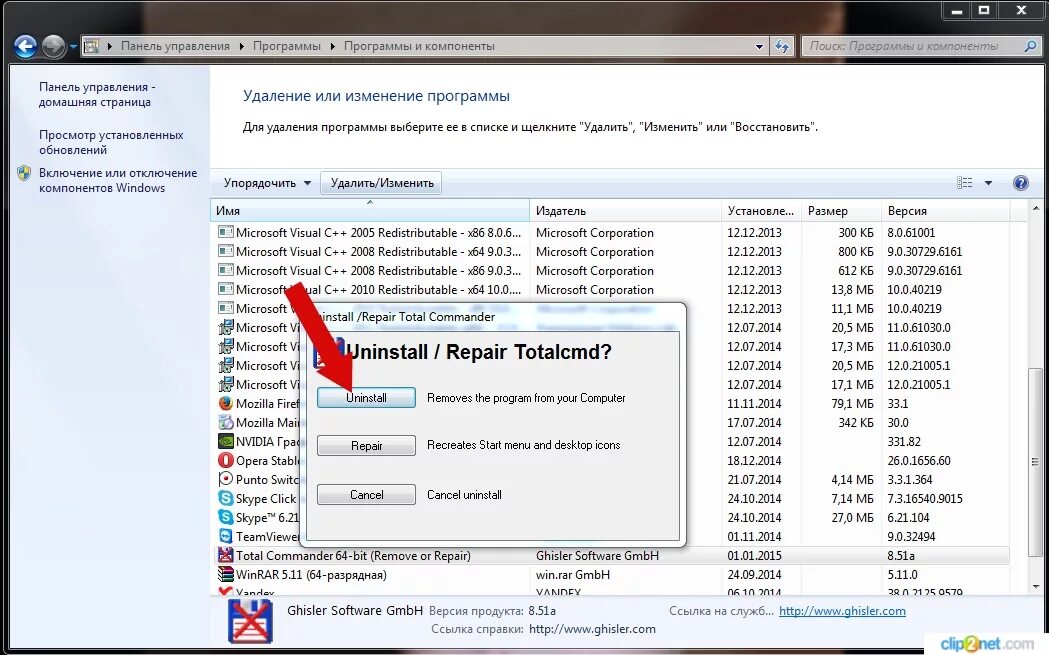Click the Back navigation arrow
The image size is (1049, 655).
tap(25, 47)
